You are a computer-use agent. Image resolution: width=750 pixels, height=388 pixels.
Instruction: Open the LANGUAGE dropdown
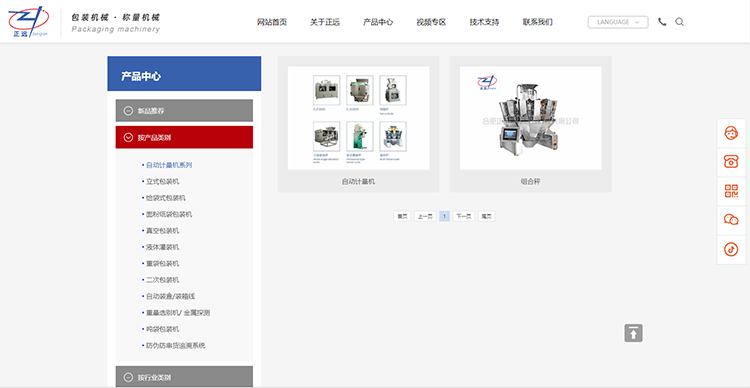(x=618, y=22)
